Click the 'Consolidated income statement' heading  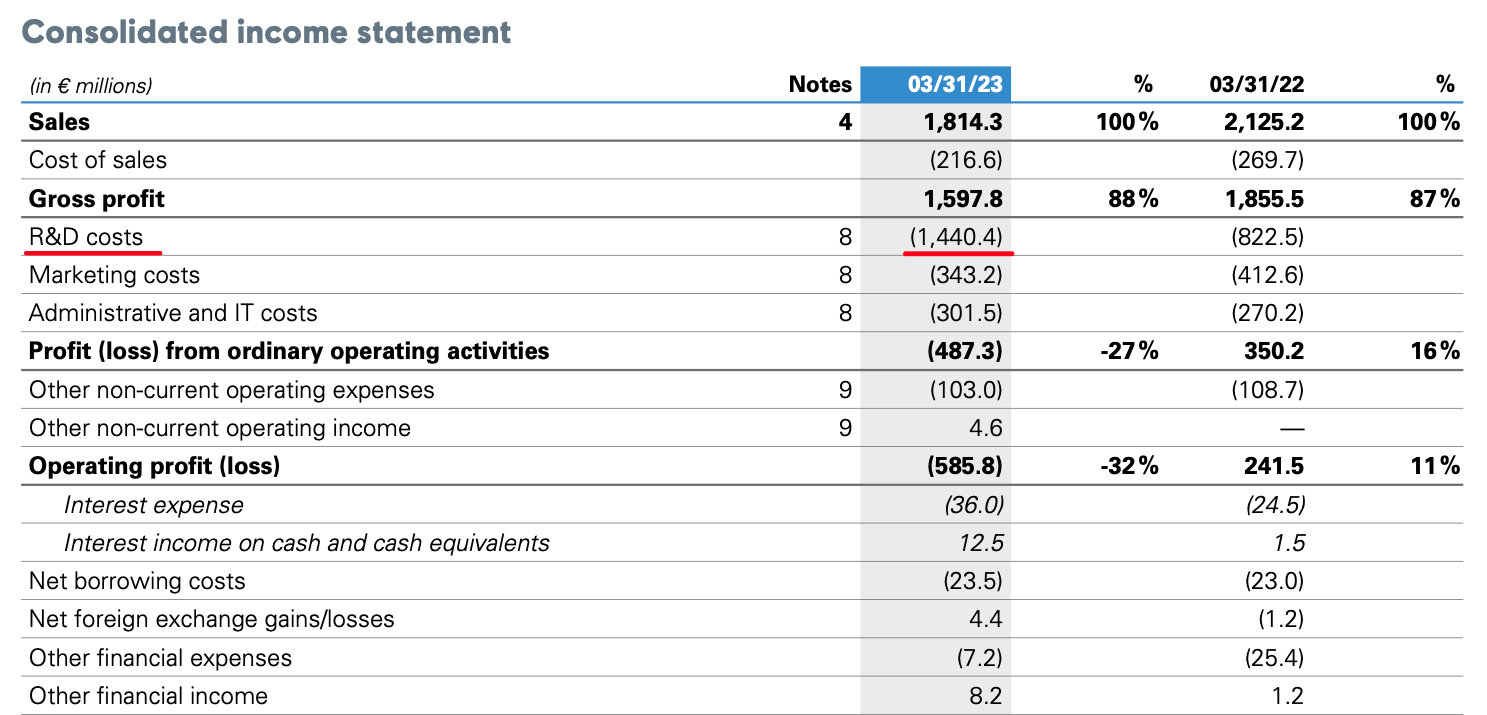[266, 32]
